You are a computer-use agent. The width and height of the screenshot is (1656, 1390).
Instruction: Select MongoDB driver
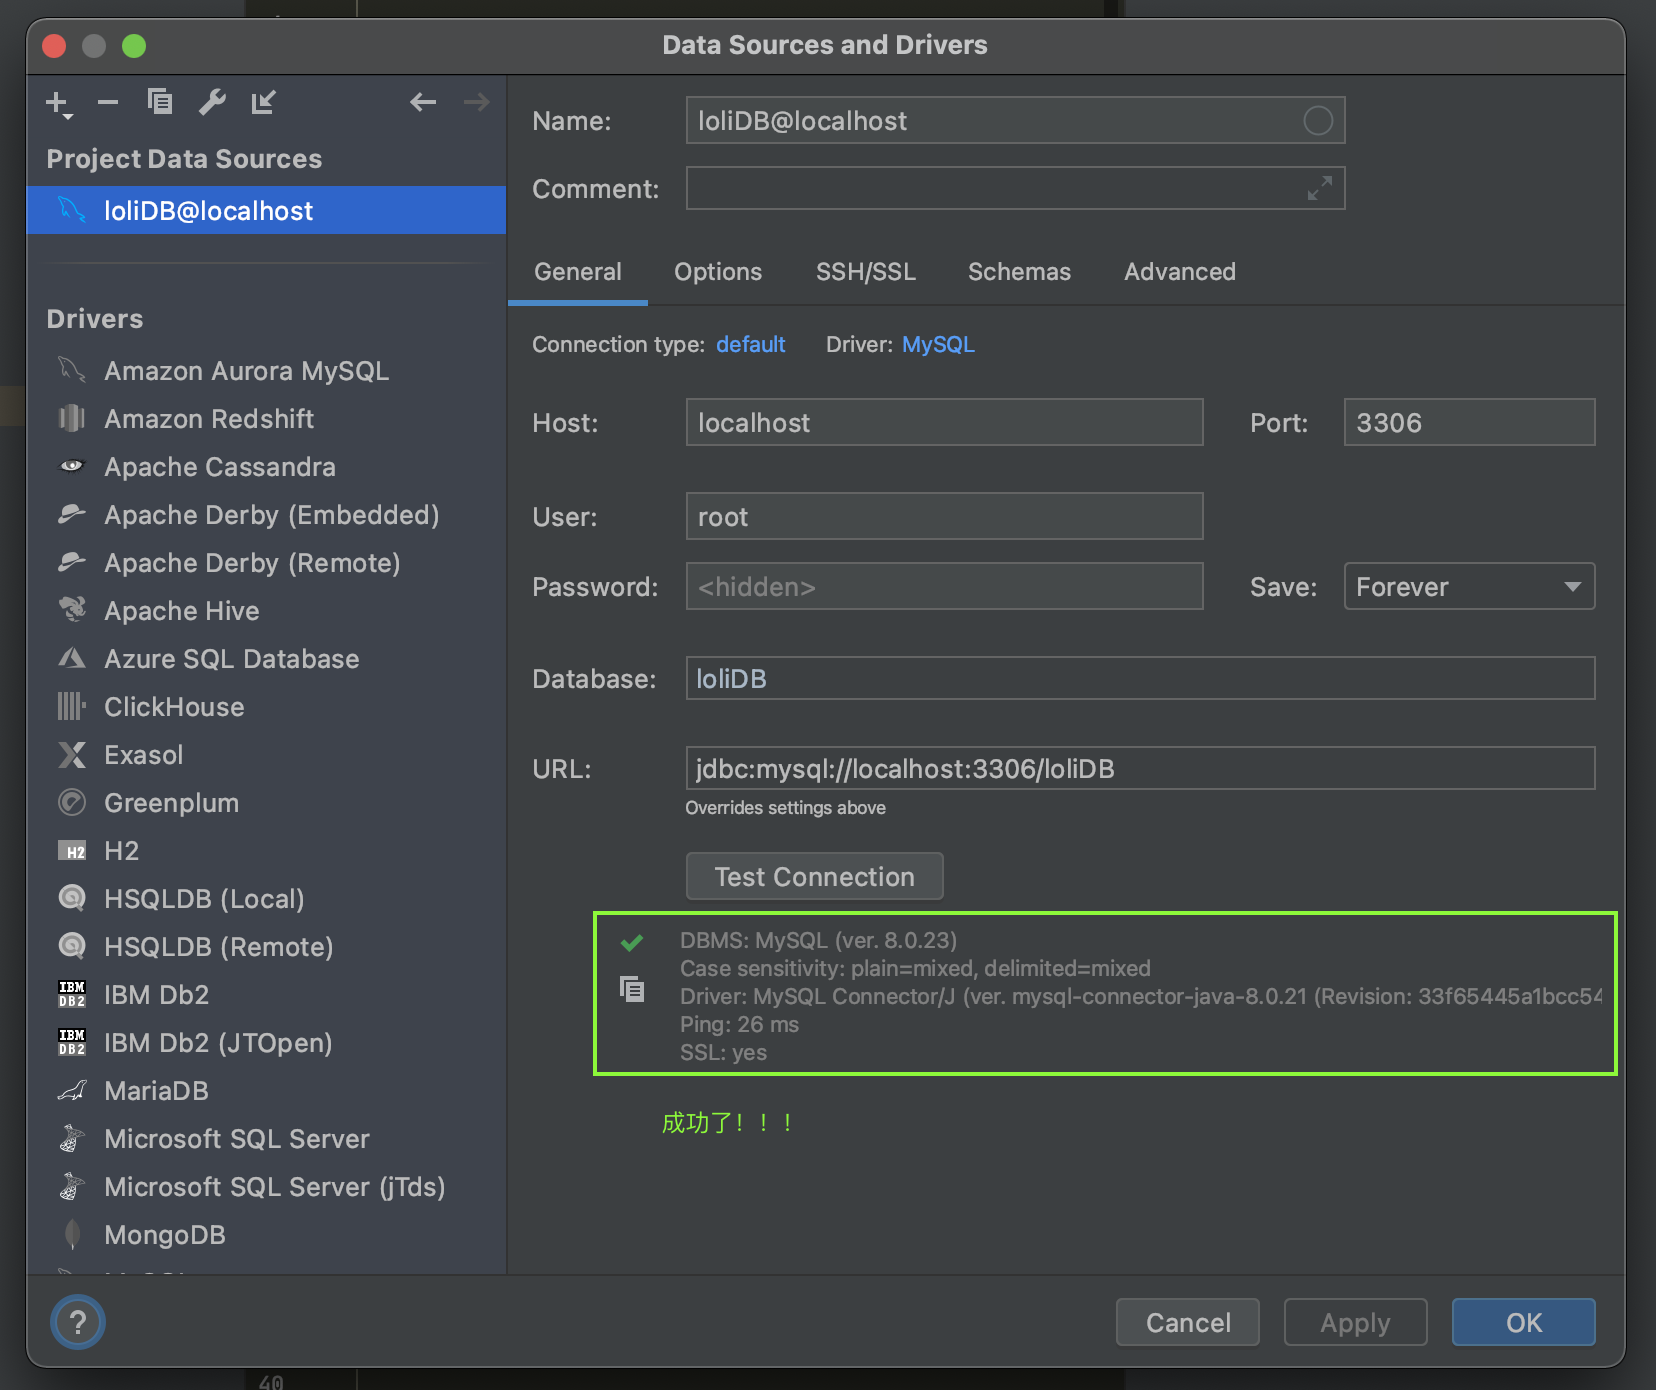point(266,1235)
